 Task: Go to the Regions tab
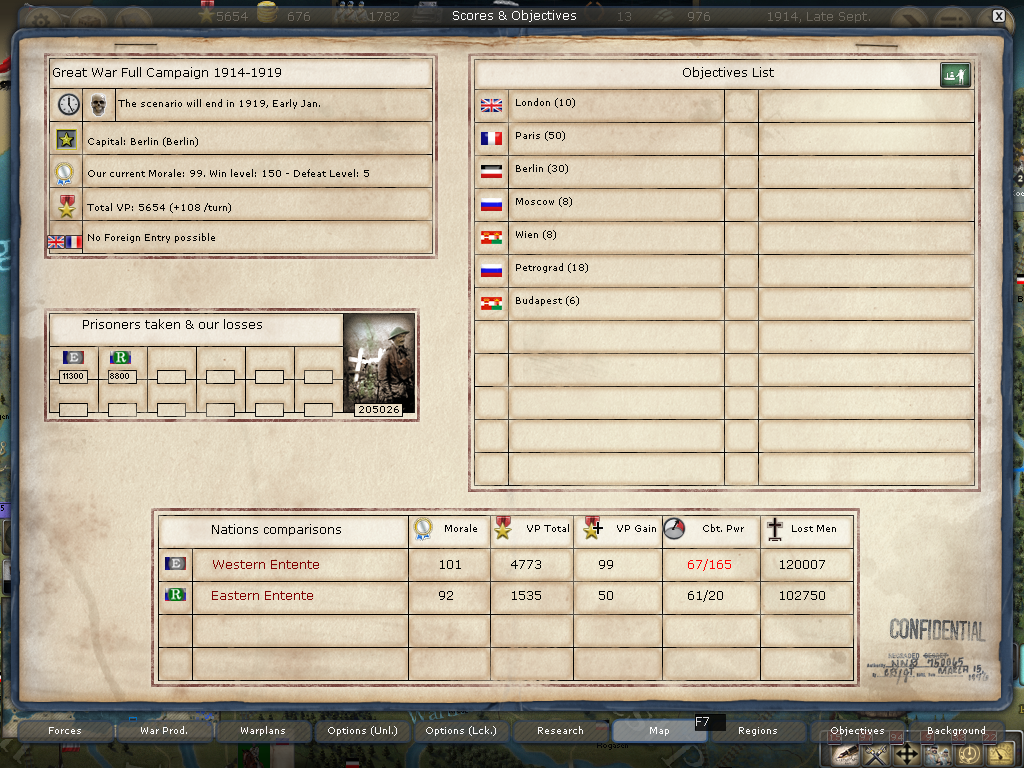757,731
